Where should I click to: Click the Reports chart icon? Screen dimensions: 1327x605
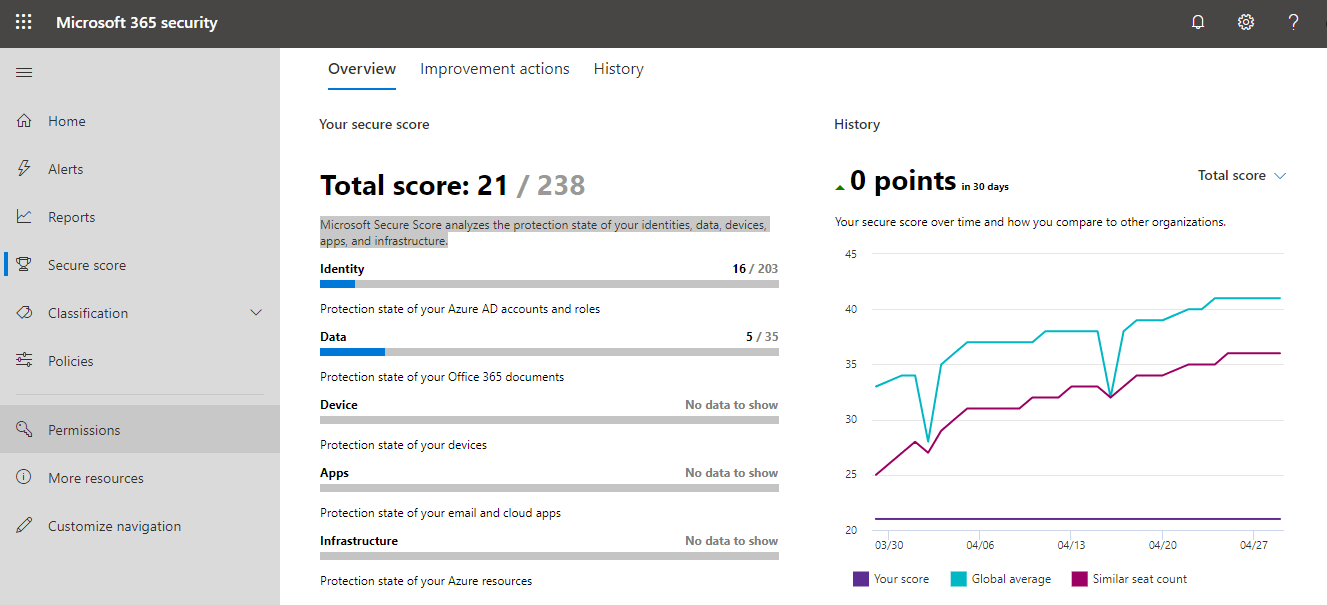25,217
